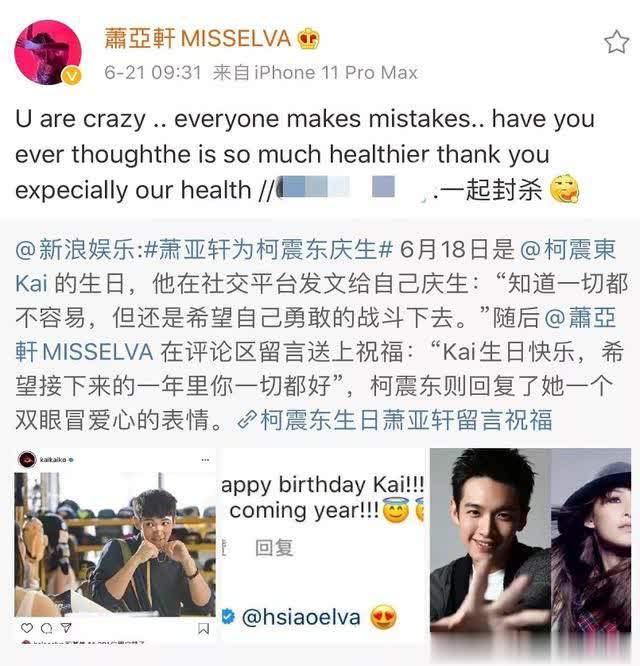The width and height of the screenshot is (640, 666).
Task: Tap the paper-plane share icon under photo
Action: coord(66,628)
